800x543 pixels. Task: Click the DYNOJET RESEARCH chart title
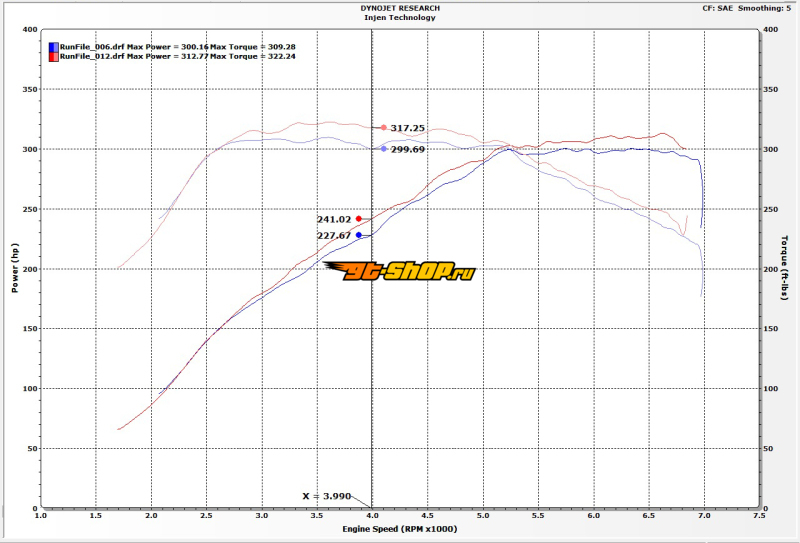400,8
